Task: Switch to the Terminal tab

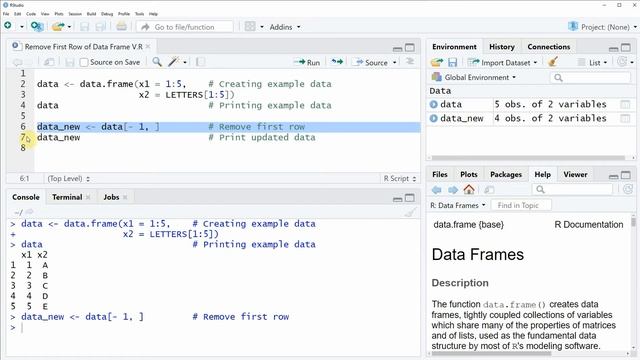Action: (x=67, y=197)
